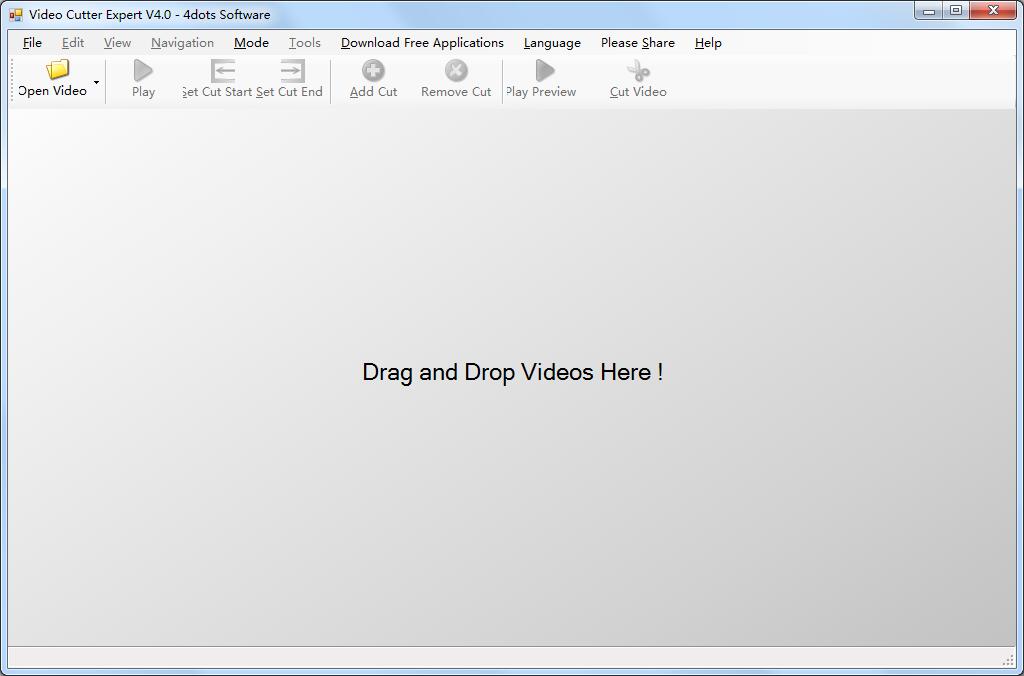Click the Please Share menu item

pyautogui.click(x=637, y=43)
